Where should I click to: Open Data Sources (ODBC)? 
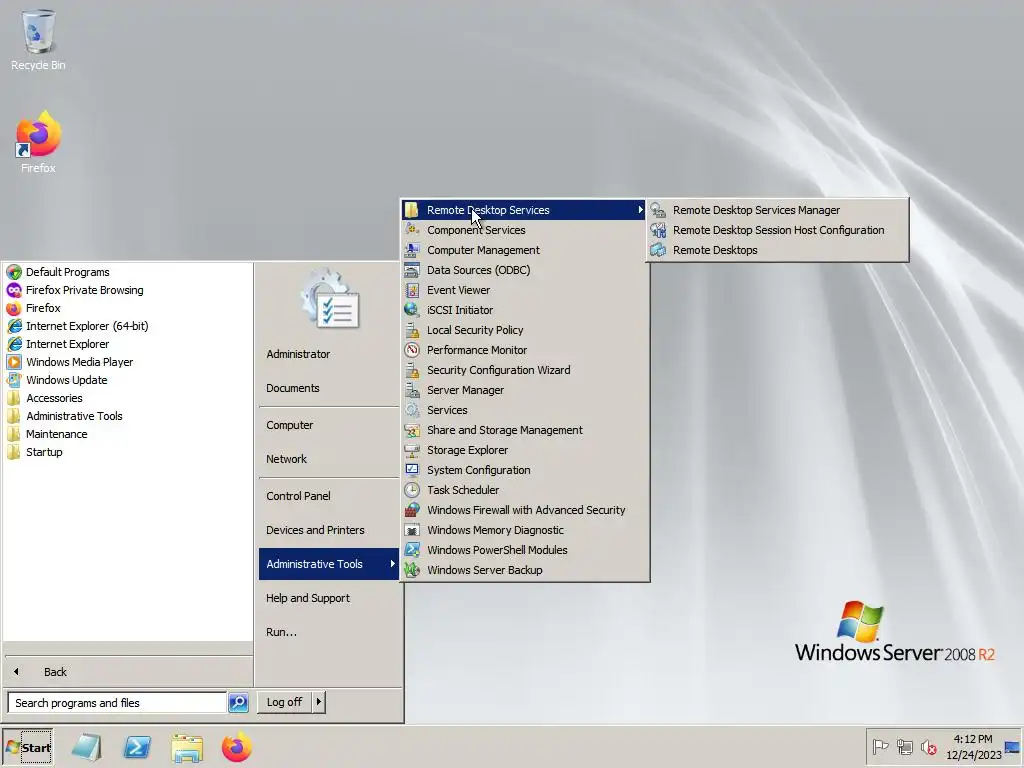click(x=524, y=270)
